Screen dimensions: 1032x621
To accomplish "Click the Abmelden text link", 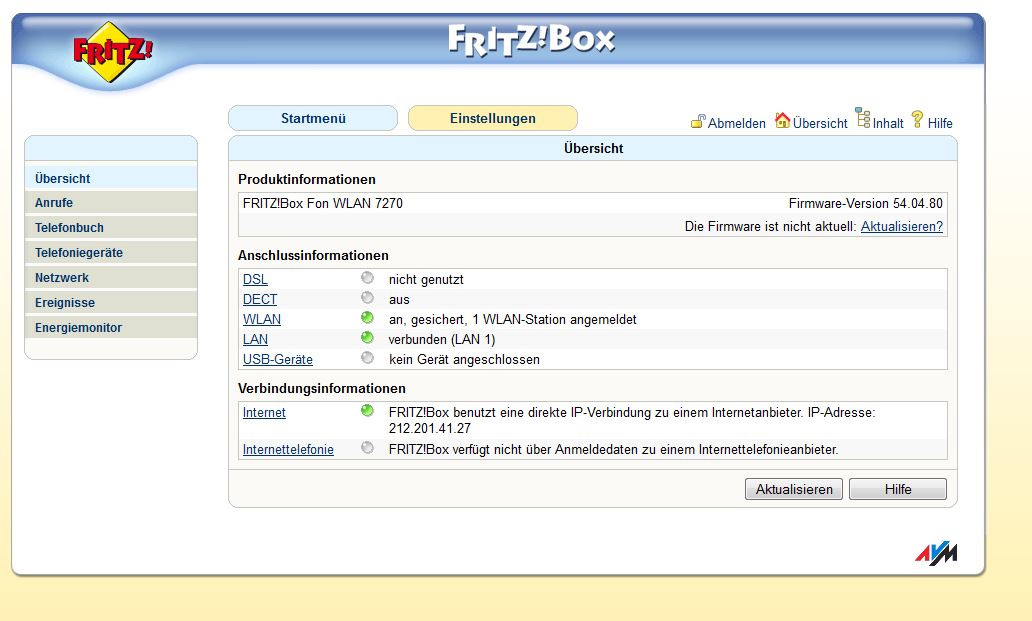I will click(x=736, y=123).
